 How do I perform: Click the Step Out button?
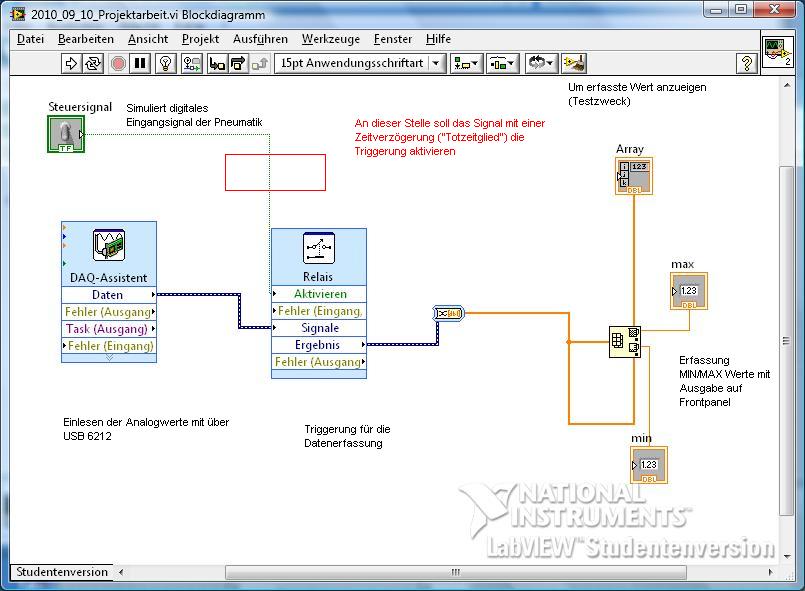click(x=260, y=64)
